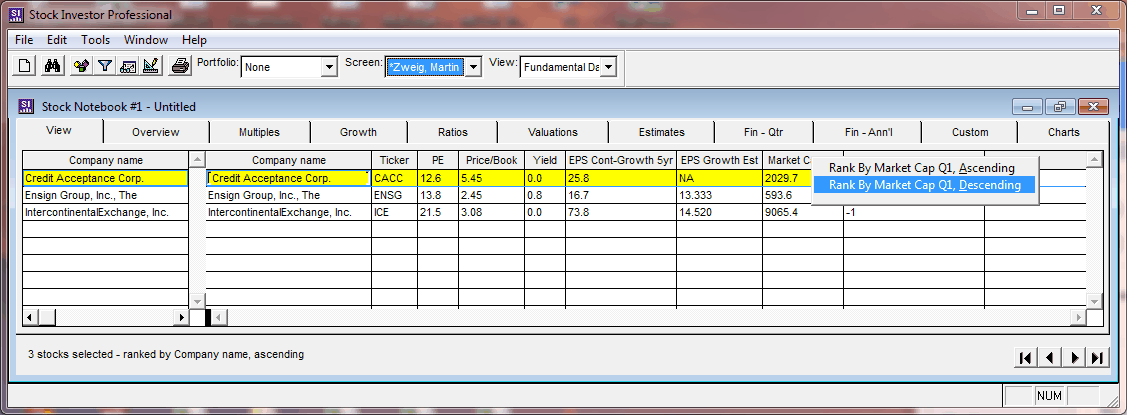Open the Tools menu
The height and width of the screenshot is (415, 1127).
pyautogui.click(x=96, y=40)
